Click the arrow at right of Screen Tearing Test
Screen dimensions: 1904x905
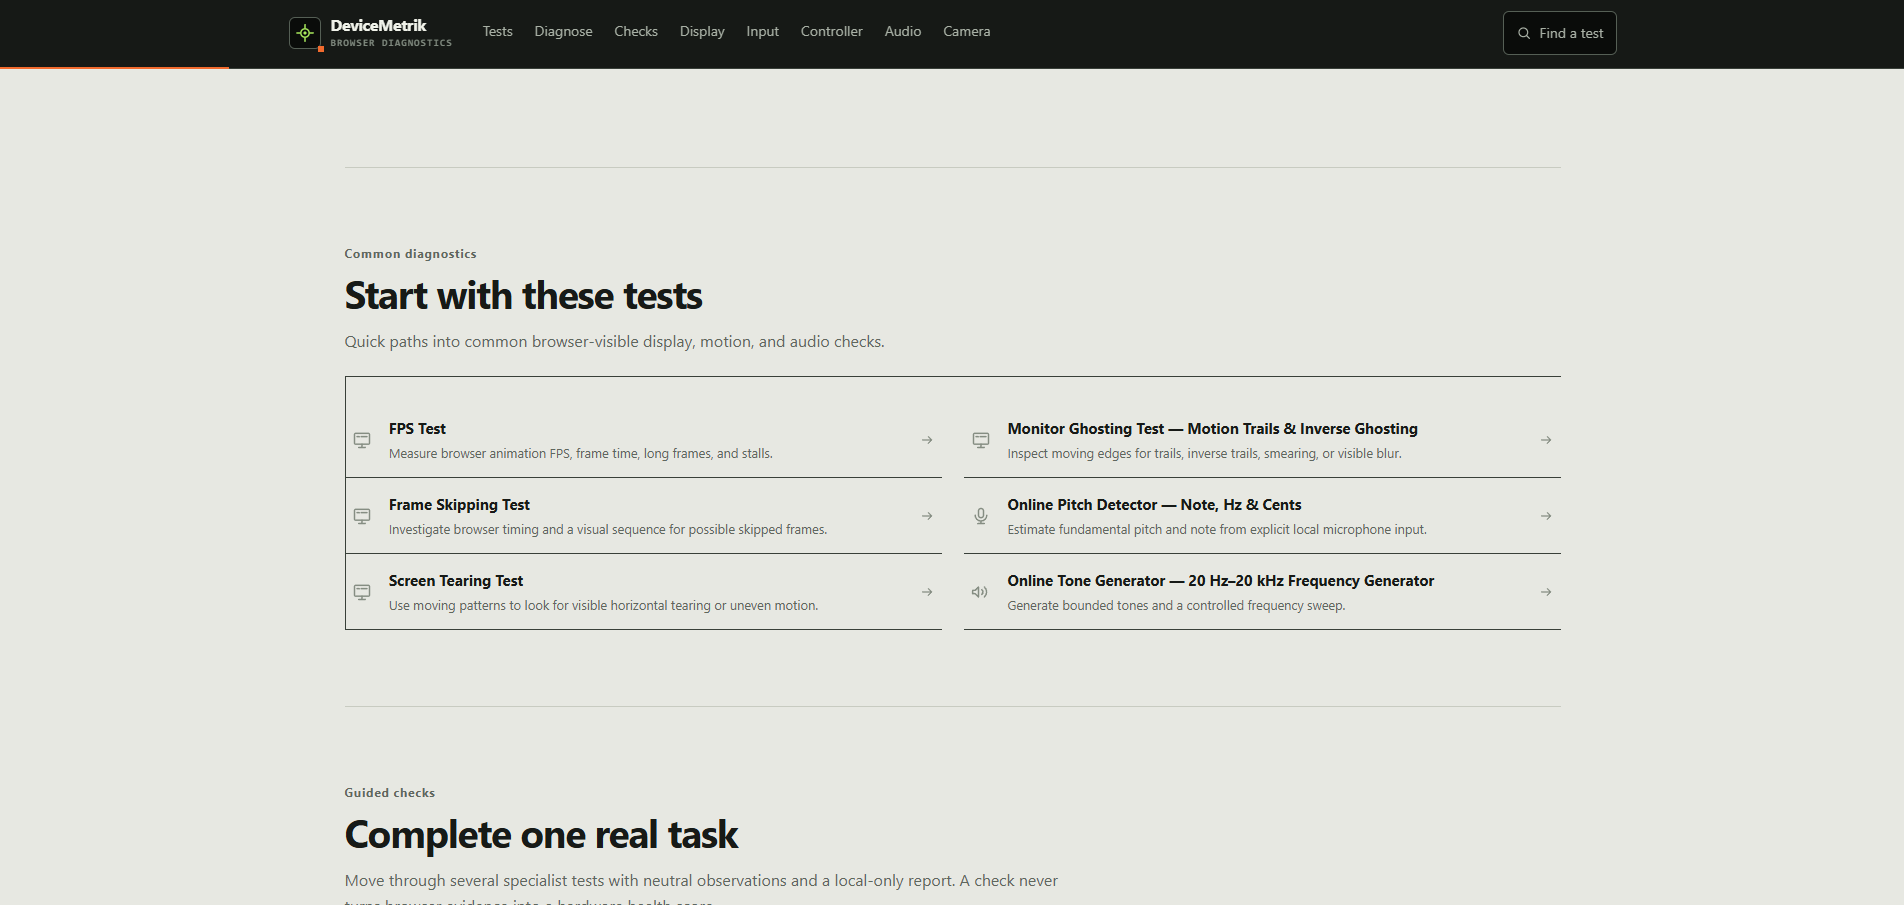point(927,592)
